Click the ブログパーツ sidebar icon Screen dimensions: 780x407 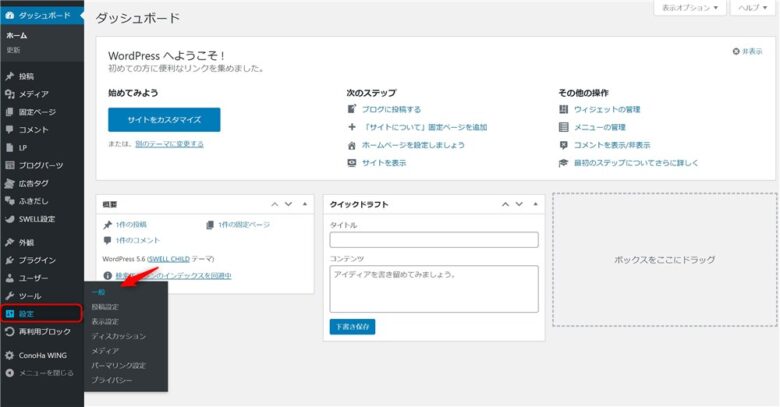tap(9, 165)
